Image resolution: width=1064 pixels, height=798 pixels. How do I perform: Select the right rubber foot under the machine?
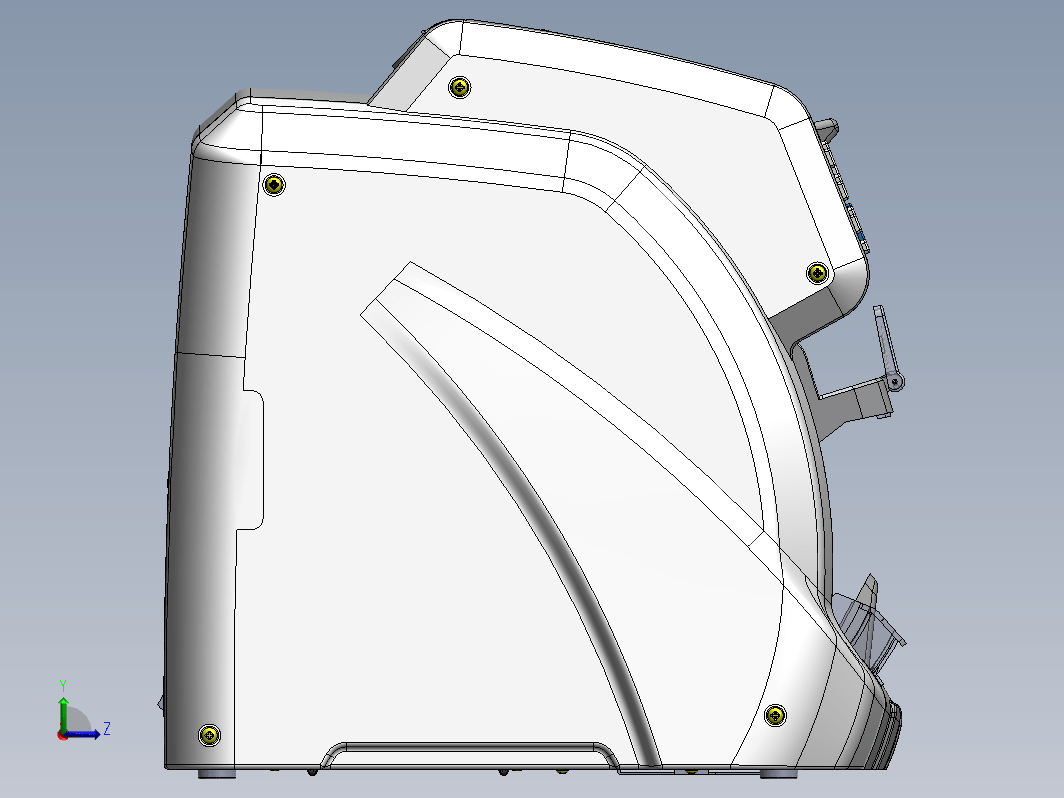[778, 773]
